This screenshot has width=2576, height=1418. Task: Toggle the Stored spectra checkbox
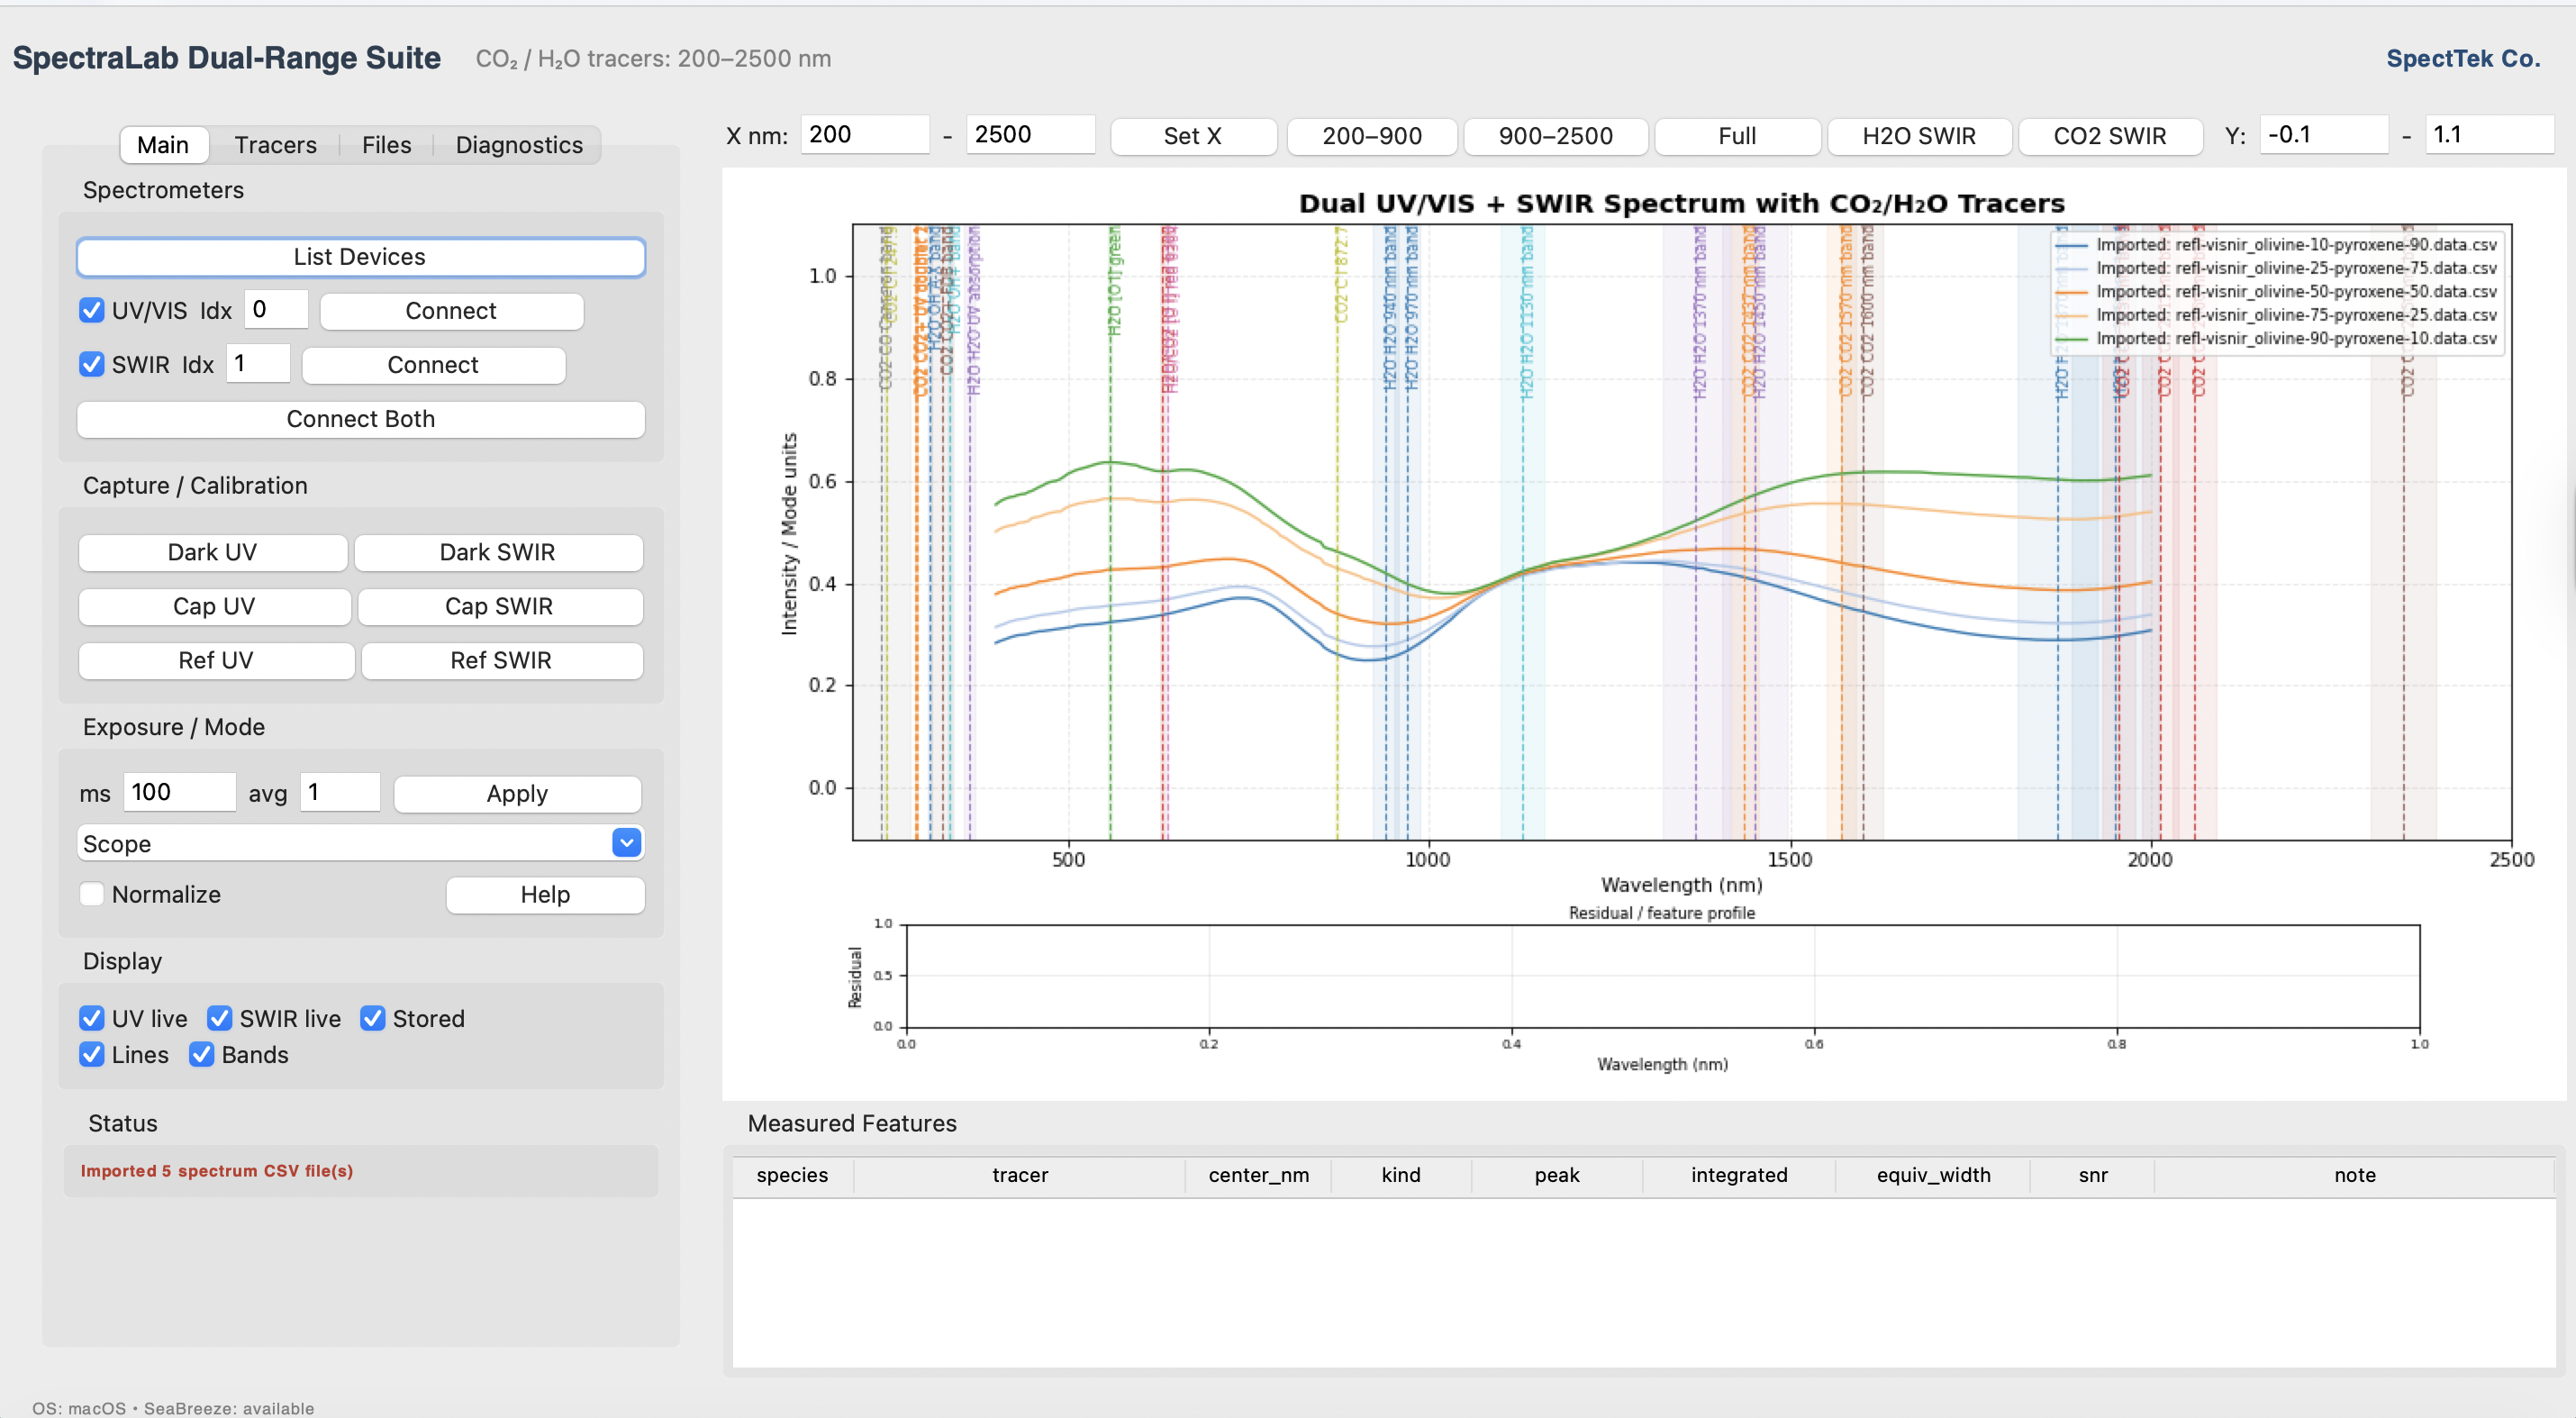coord(373,1019)
